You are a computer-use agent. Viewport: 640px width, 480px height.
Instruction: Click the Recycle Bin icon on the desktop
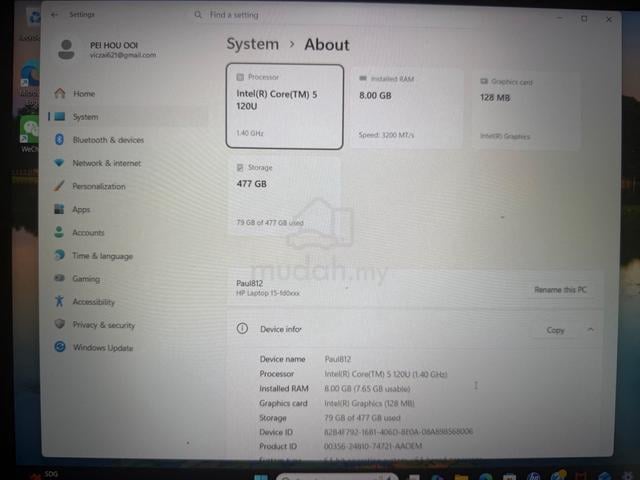click(34, 18)
